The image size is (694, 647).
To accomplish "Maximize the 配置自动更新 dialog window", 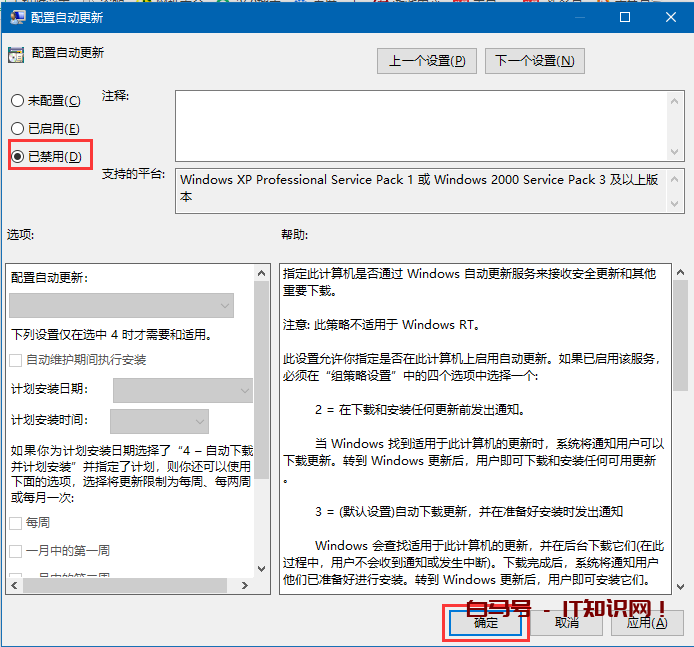I will click(625, 17).
